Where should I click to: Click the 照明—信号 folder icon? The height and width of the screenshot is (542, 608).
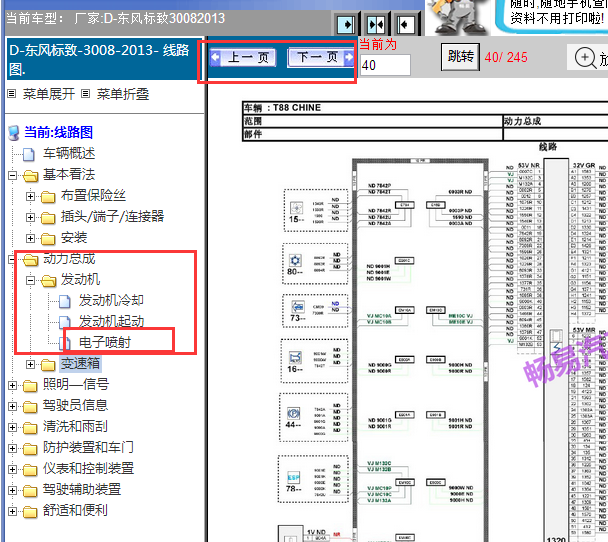click(x=30, y=385)
